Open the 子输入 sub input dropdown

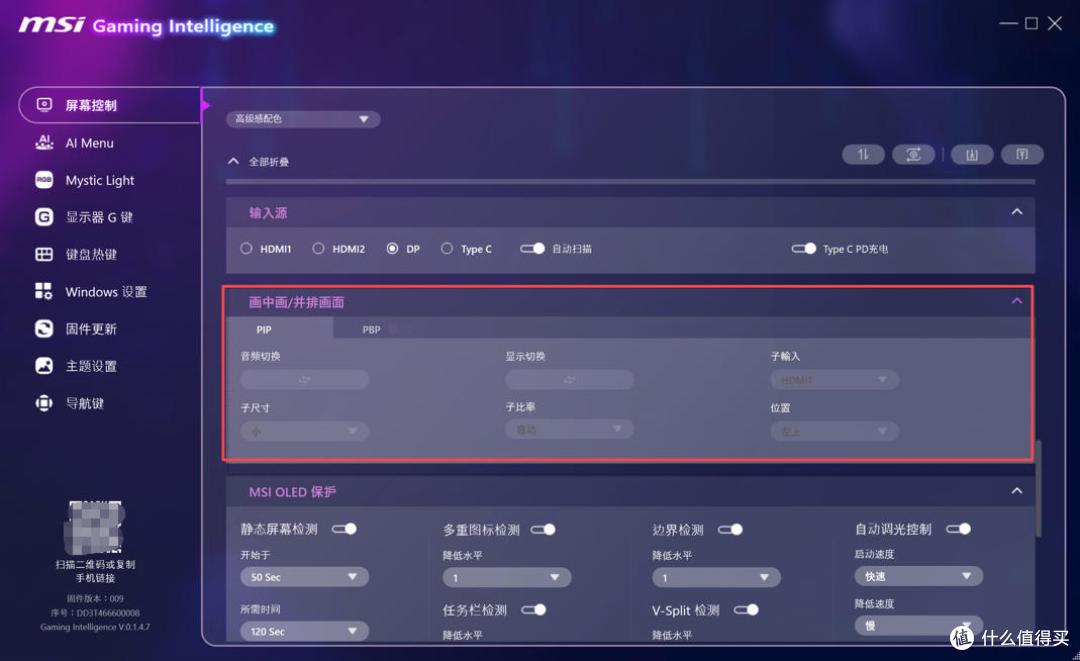[x=834, y=380]
